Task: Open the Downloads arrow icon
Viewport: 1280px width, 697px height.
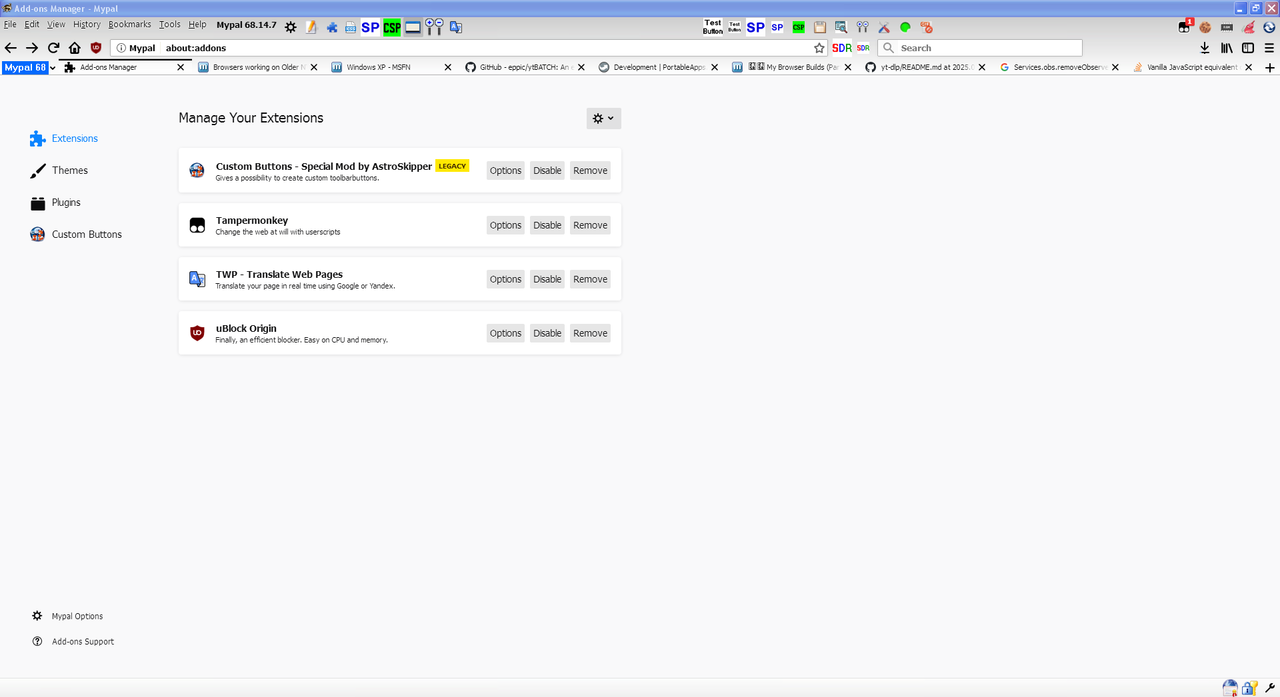Action: (1205, 47)
